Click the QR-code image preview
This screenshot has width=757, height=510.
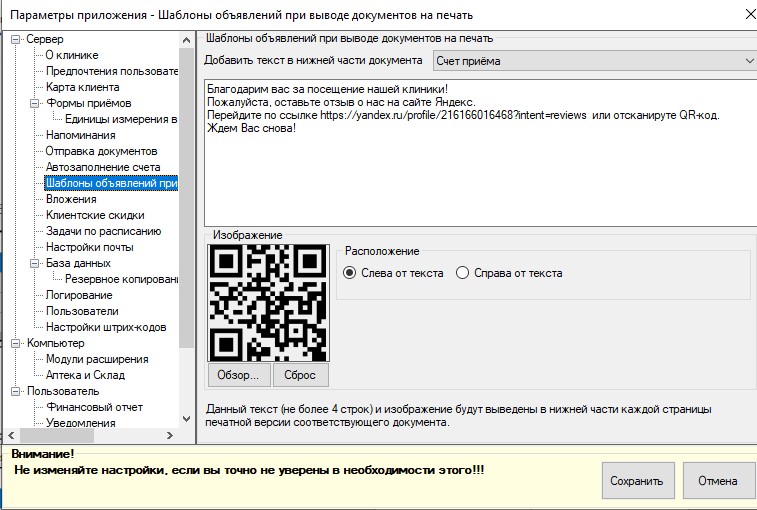click(268, 303)
